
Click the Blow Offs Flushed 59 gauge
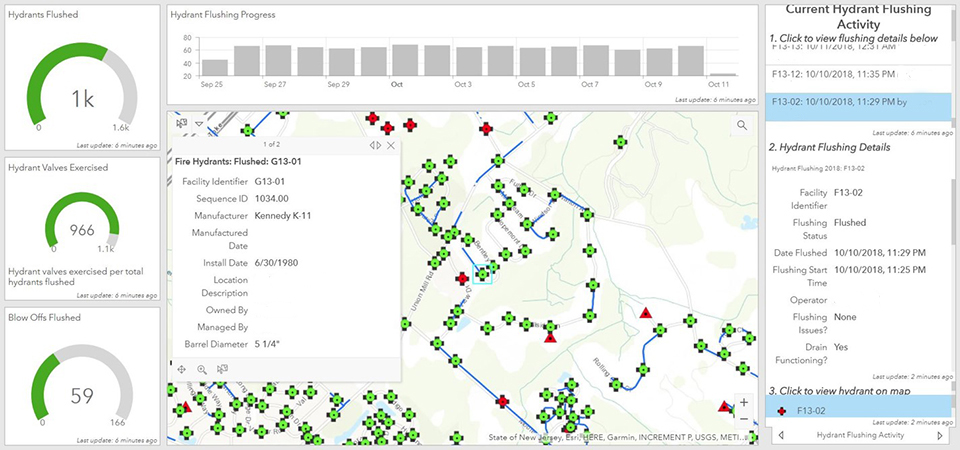pyautogui.click(x=82, y=384)
